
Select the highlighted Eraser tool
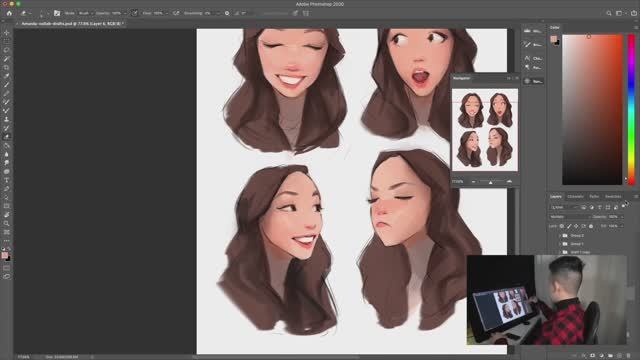[6, 137]
